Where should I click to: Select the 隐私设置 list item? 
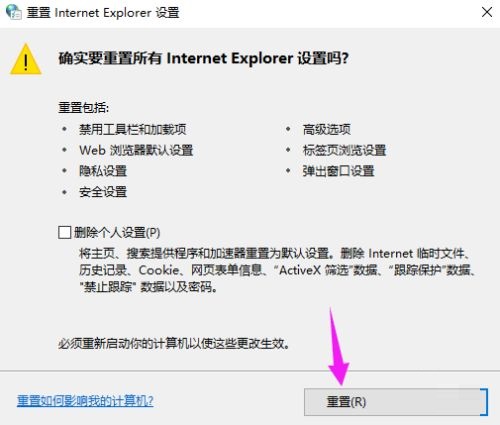pyautogui.click(x=103, y=171)
